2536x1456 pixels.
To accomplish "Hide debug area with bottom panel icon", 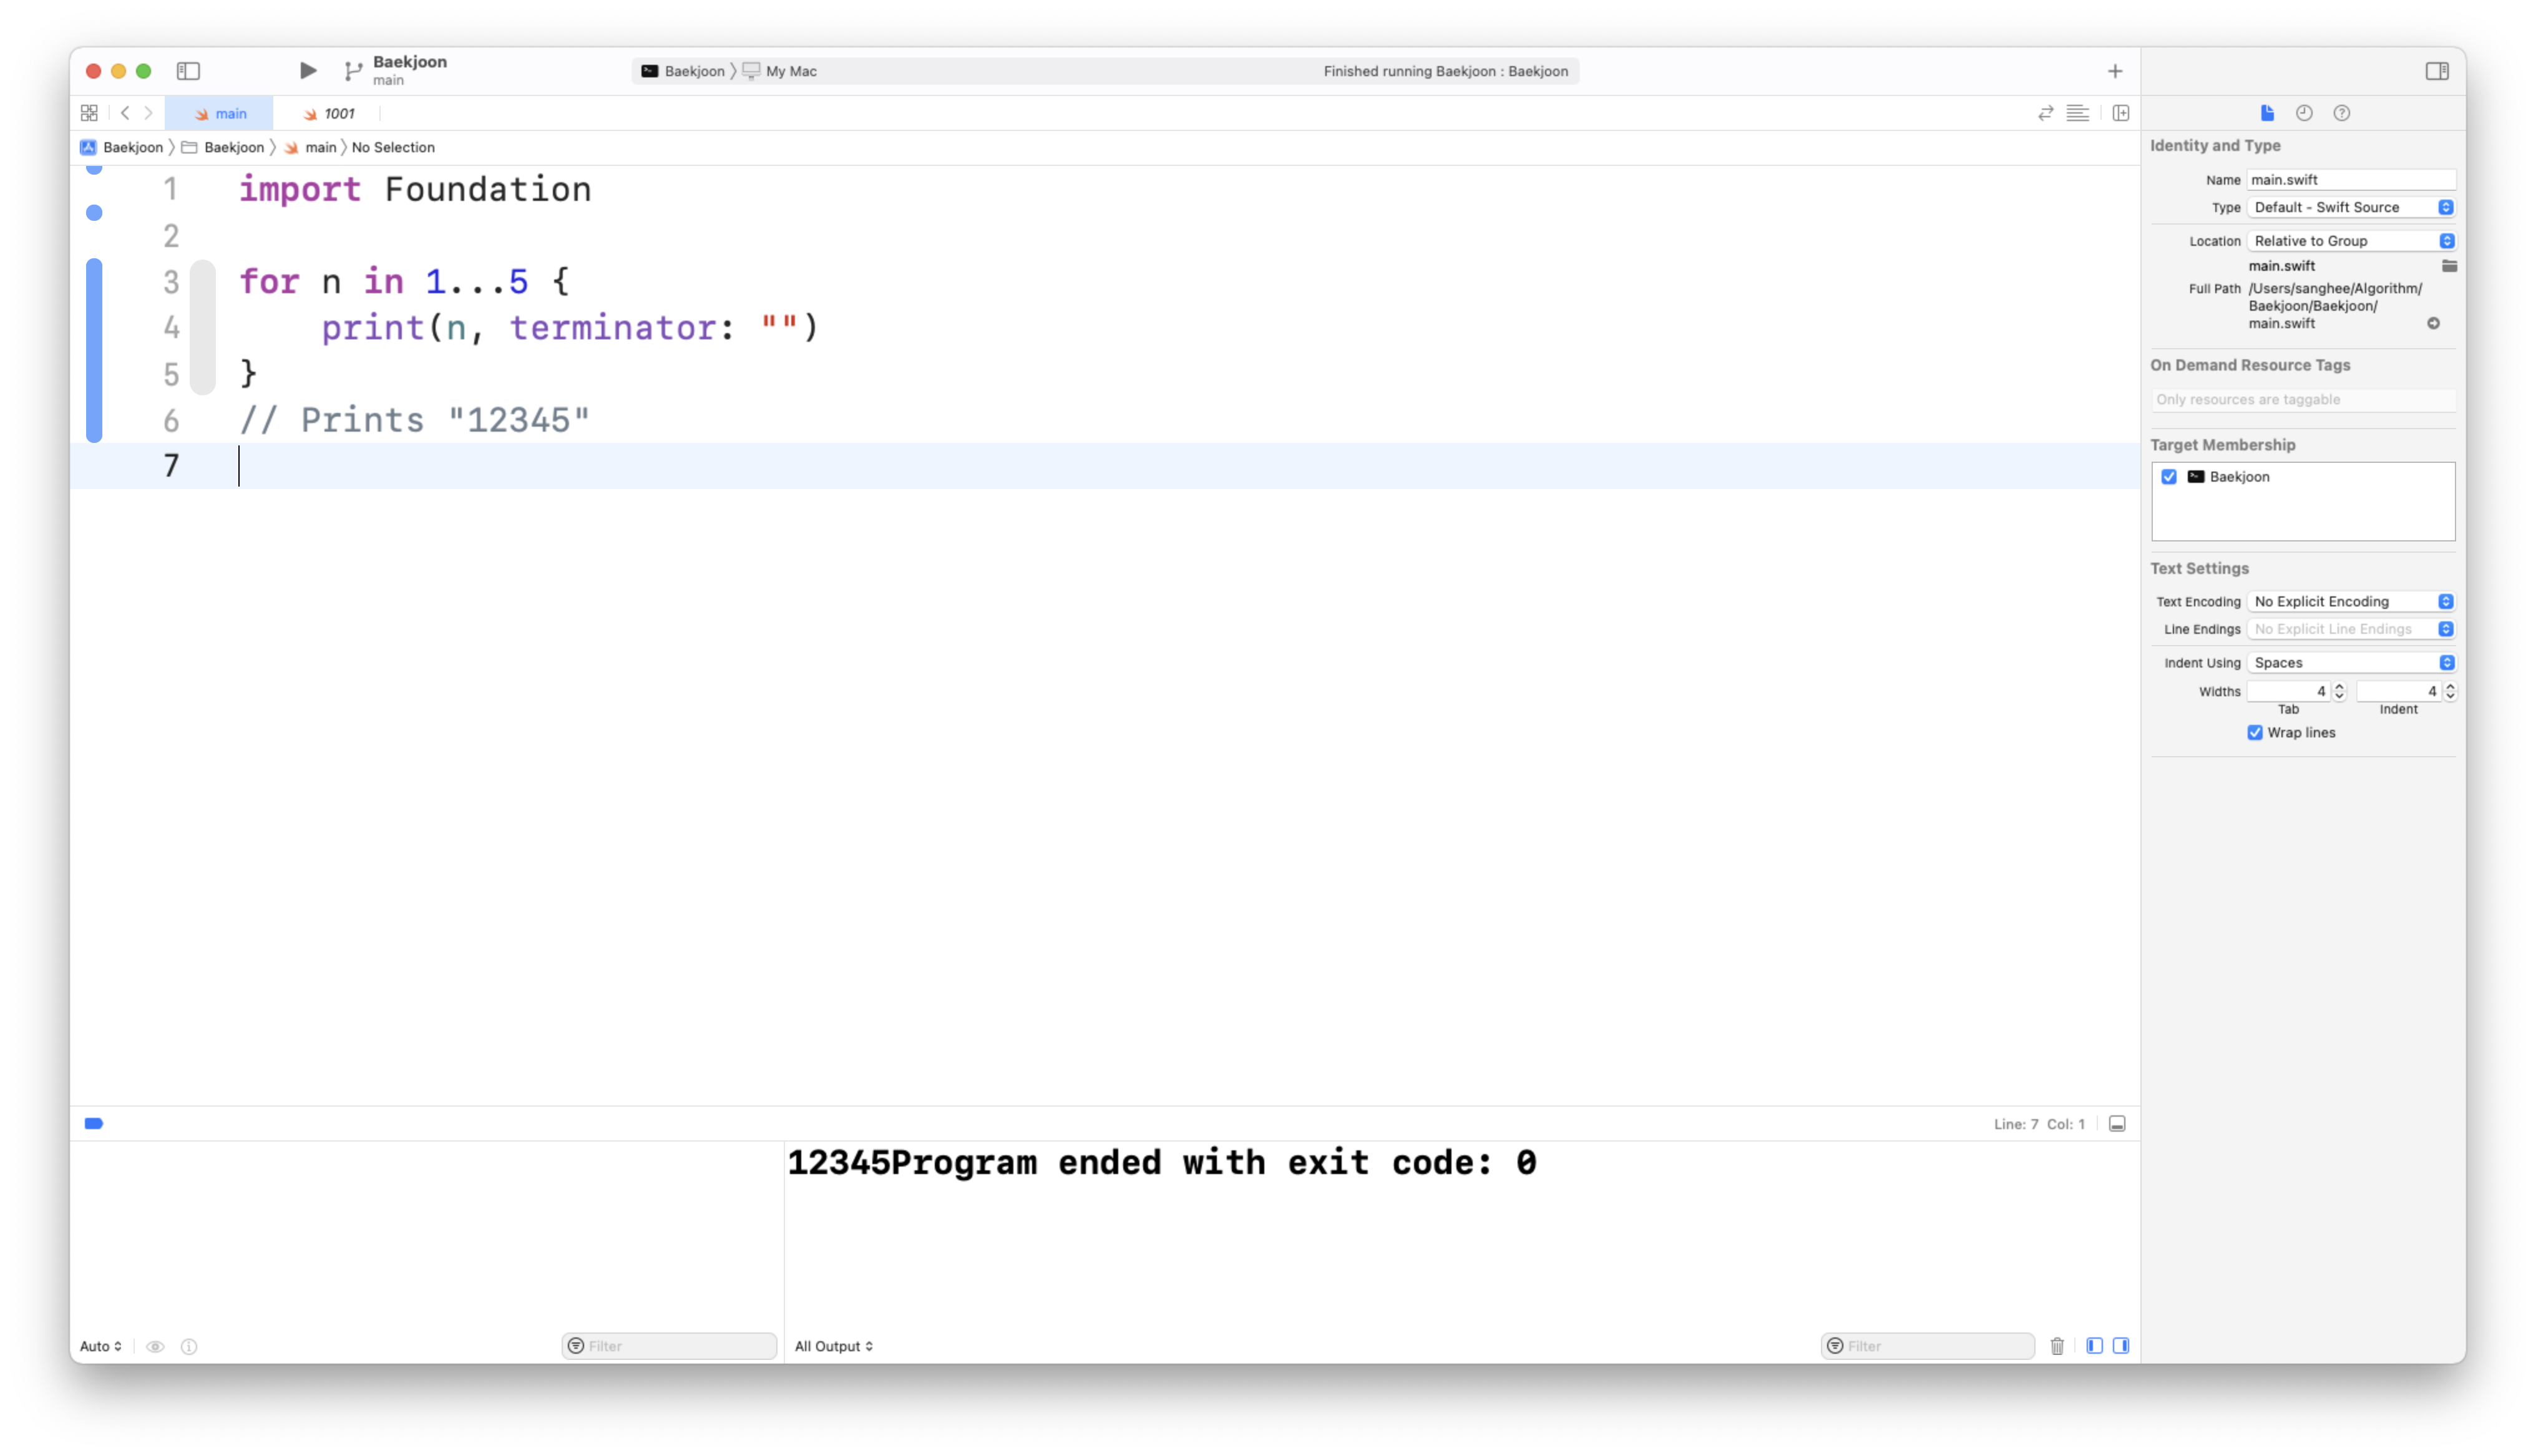I will [2117, 1124].
